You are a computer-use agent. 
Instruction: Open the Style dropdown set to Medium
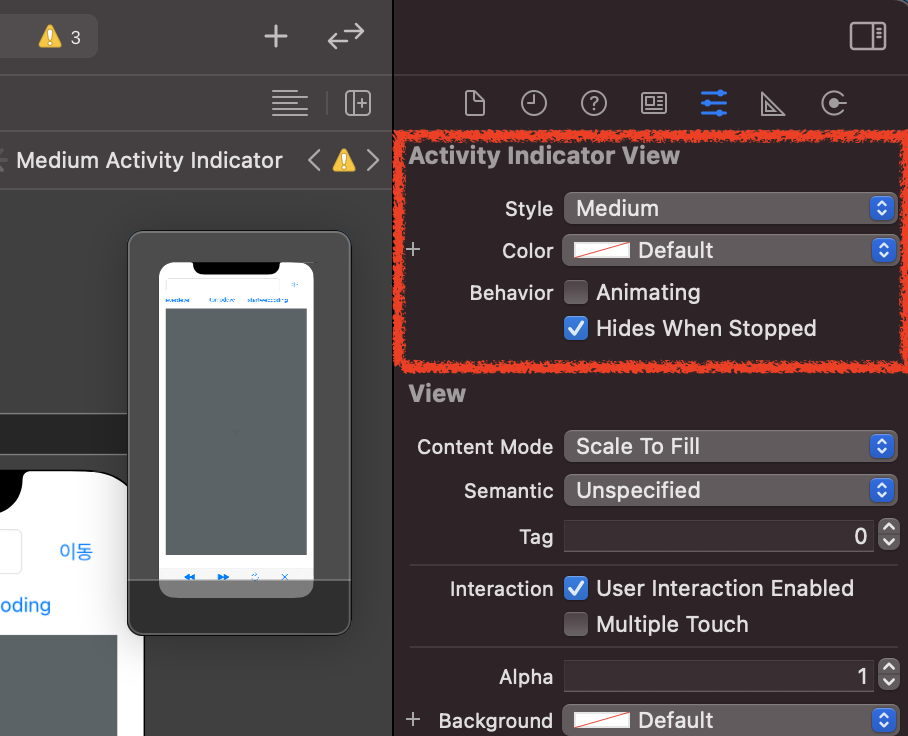pos(730,208)
